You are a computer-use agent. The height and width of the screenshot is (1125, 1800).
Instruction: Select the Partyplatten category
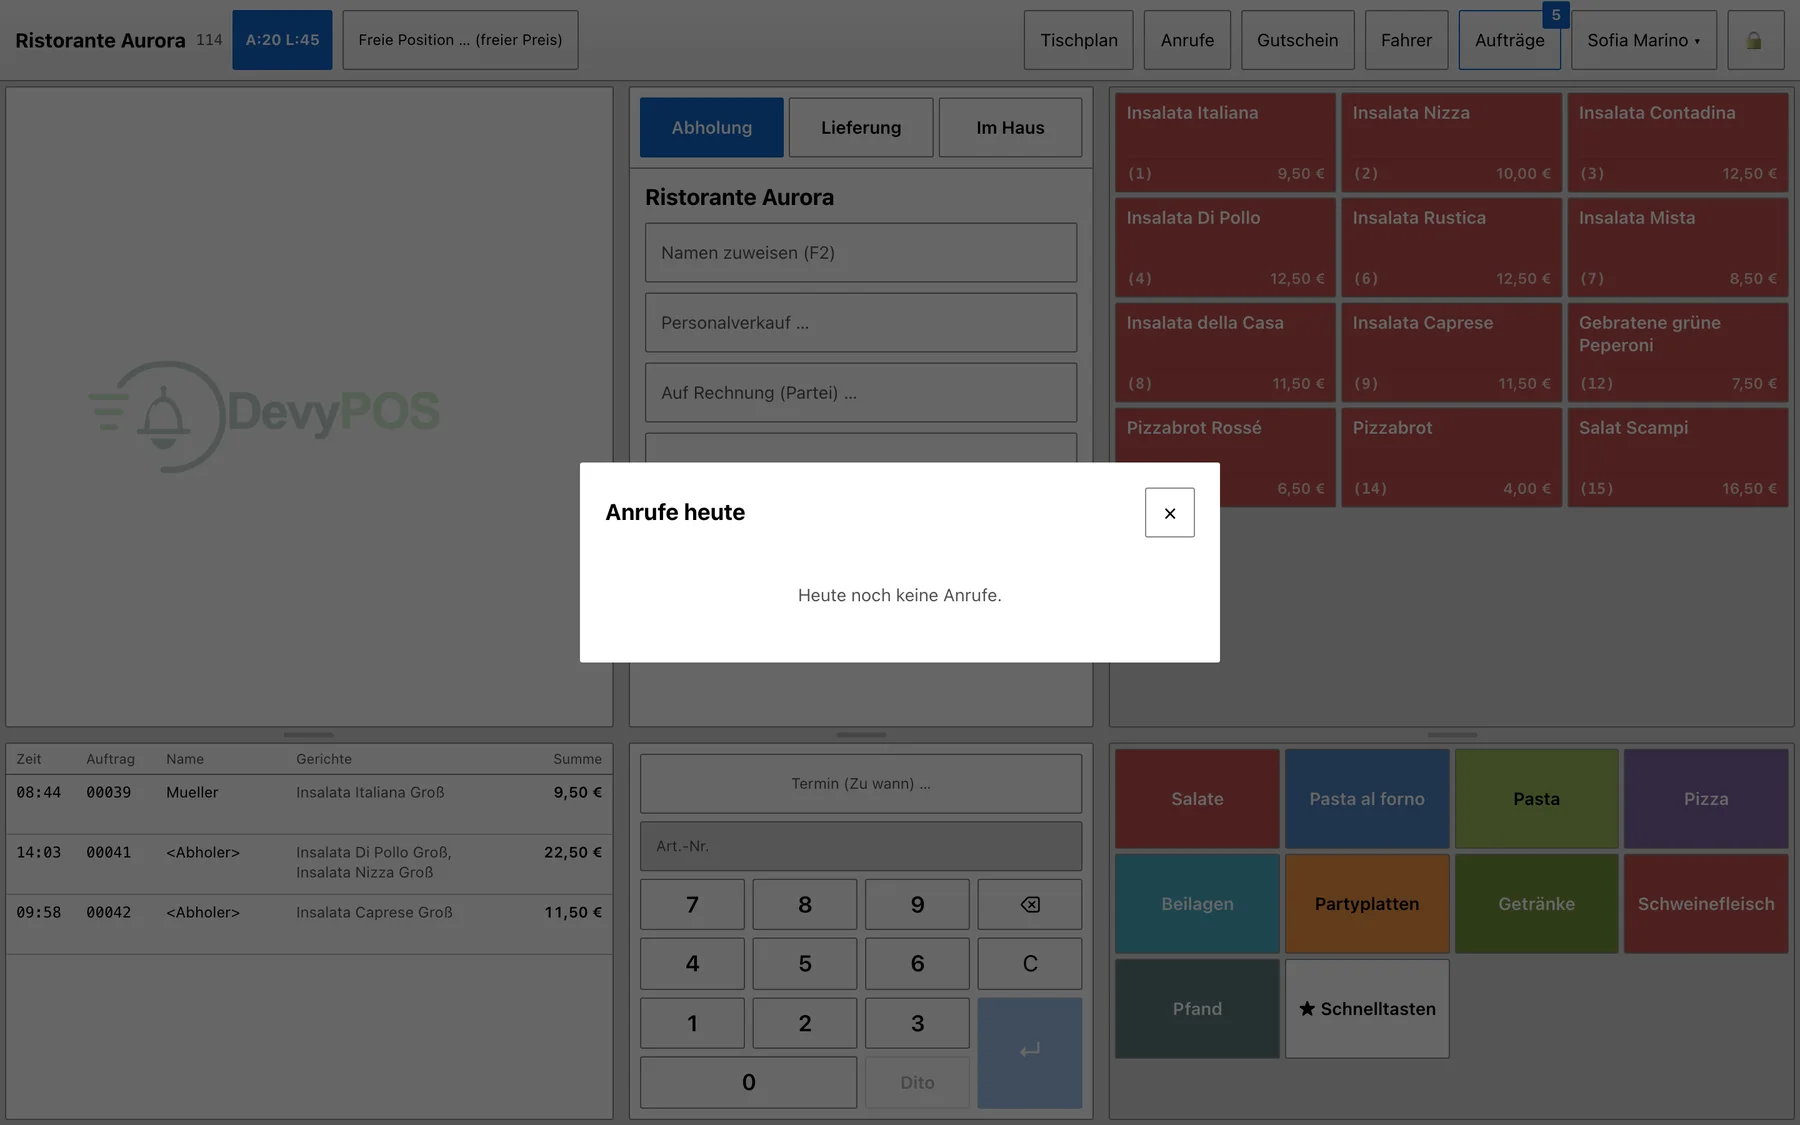coord(1366,903)
